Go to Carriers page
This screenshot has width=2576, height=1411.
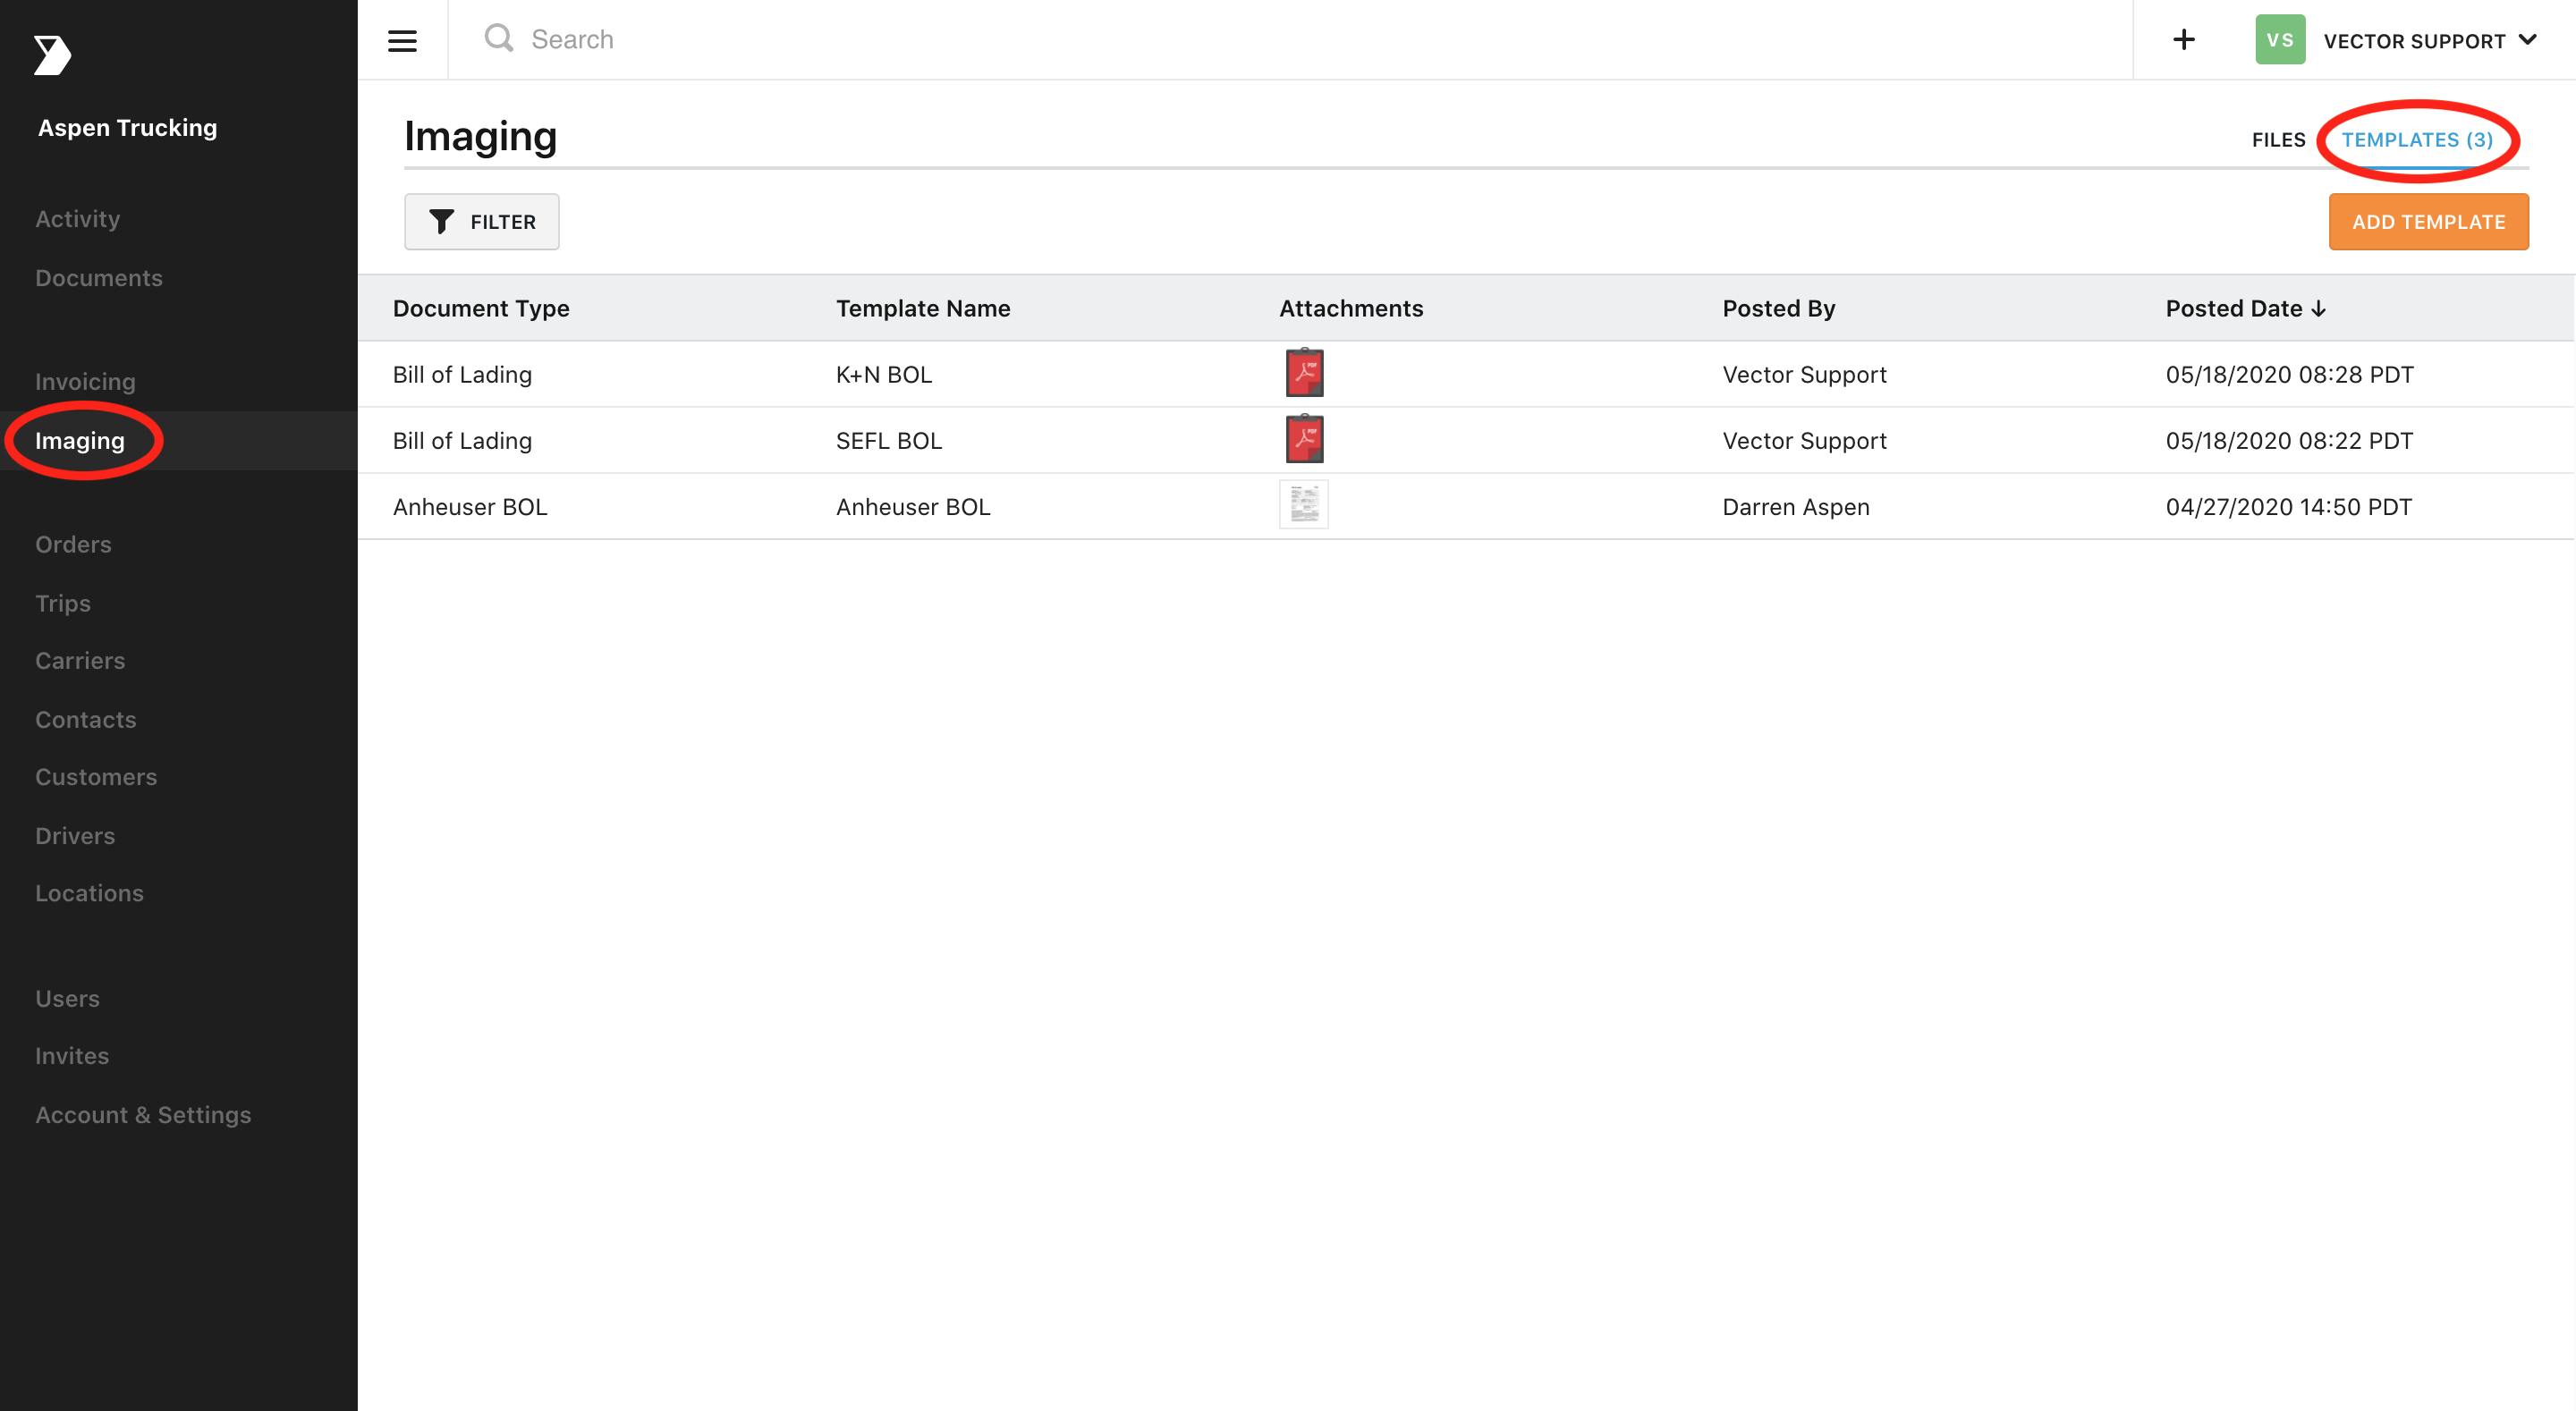coord(80,661)
